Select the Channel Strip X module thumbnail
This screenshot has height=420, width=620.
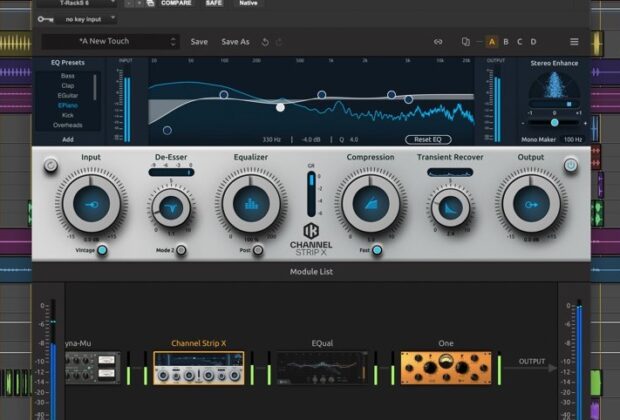198,368
